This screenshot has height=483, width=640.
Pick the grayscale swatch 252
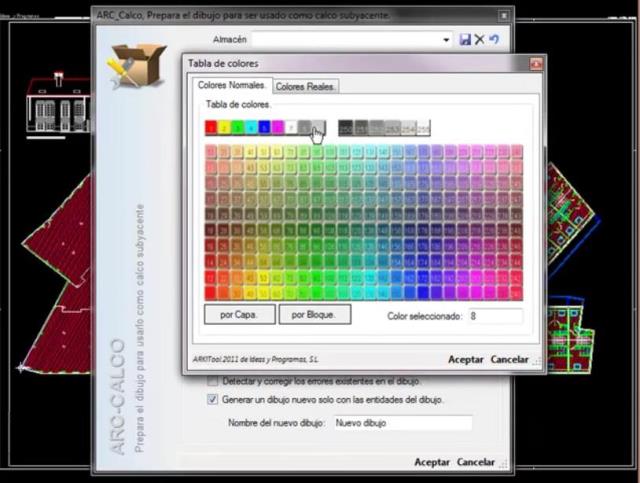pyautogui.click(x=377, y=128)
